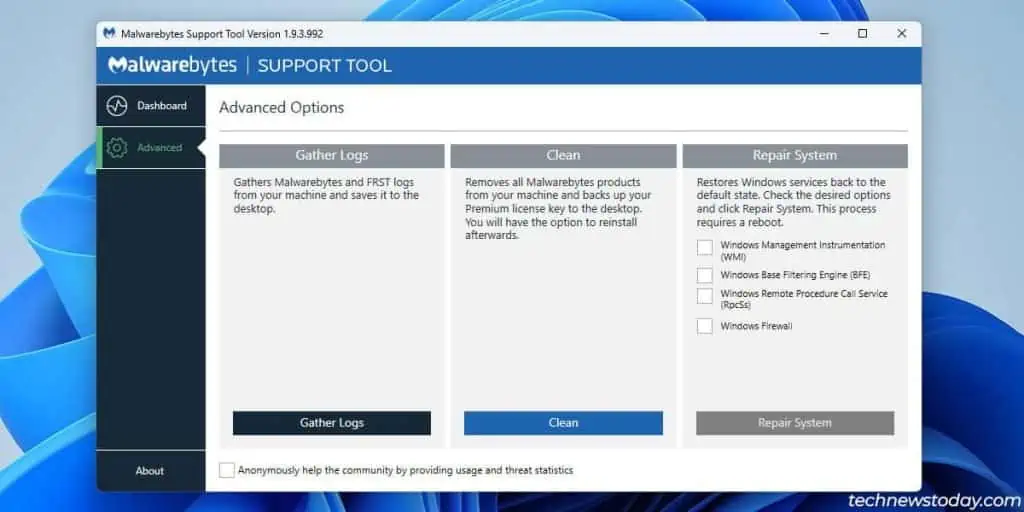Click 'Windows Base Filtering Engine (BFE)' label

pos(795,275)
